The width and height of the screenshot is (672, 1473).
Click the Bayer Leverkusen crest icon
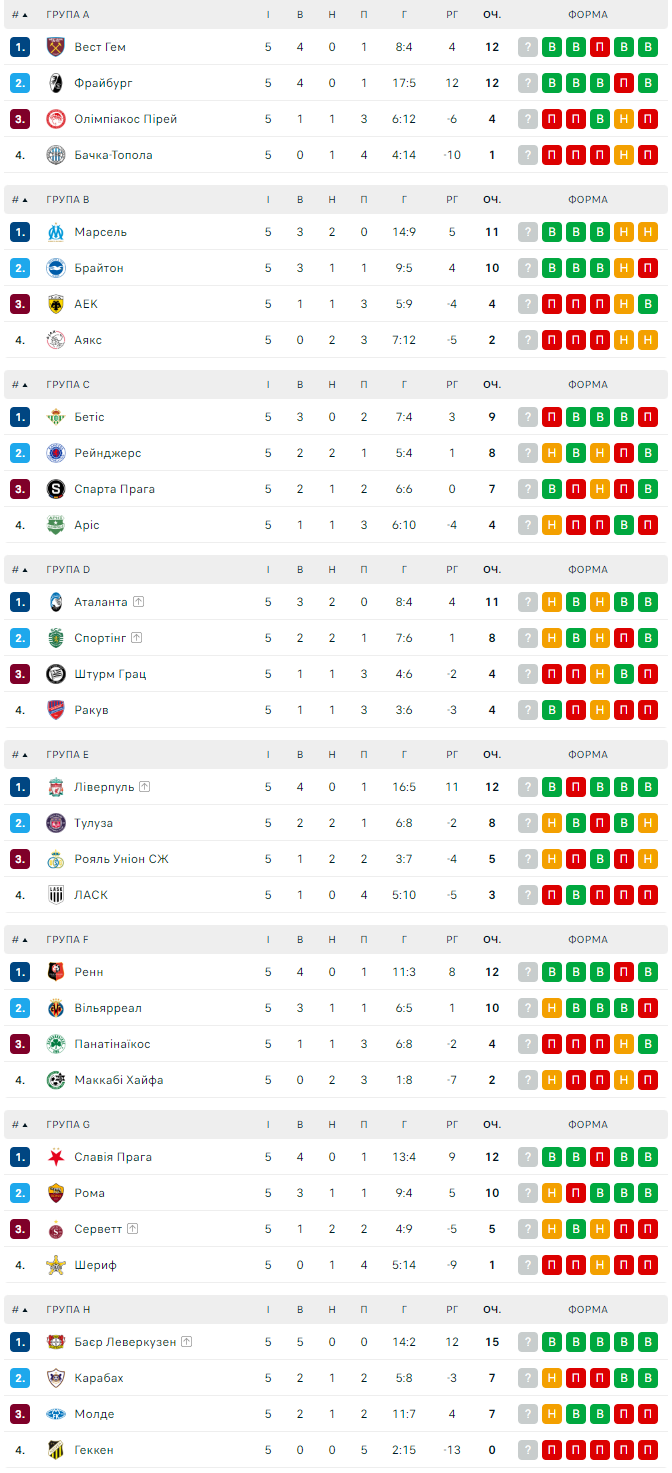point(56,1342)
